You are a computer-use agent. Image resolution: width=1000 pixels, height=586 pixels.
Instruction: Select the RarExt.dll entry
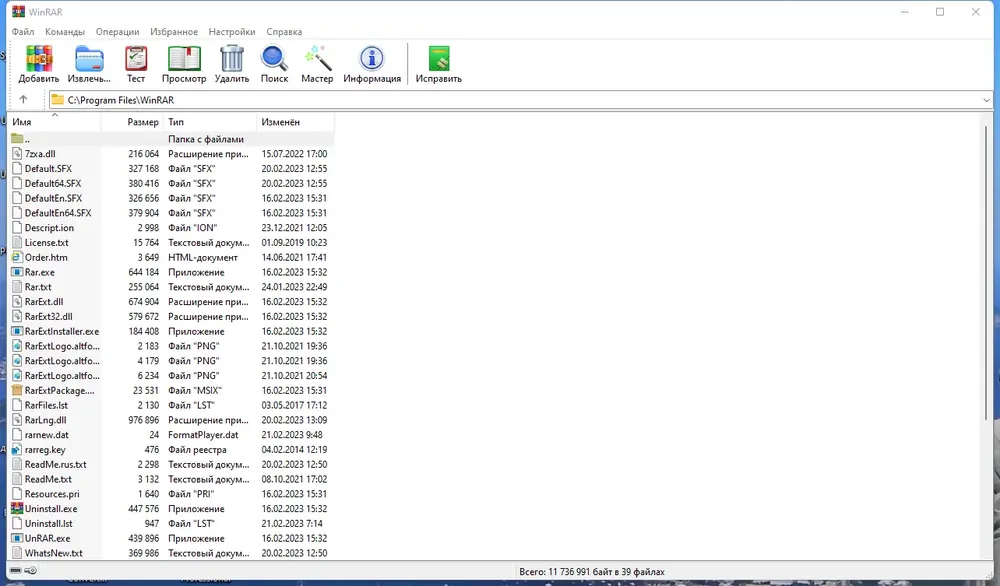click(x=44, y=302)
